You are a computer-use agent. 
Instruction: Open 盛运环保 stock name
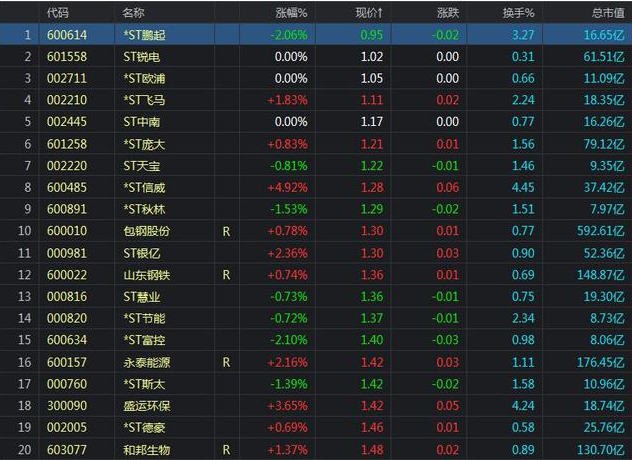[147, 406]
